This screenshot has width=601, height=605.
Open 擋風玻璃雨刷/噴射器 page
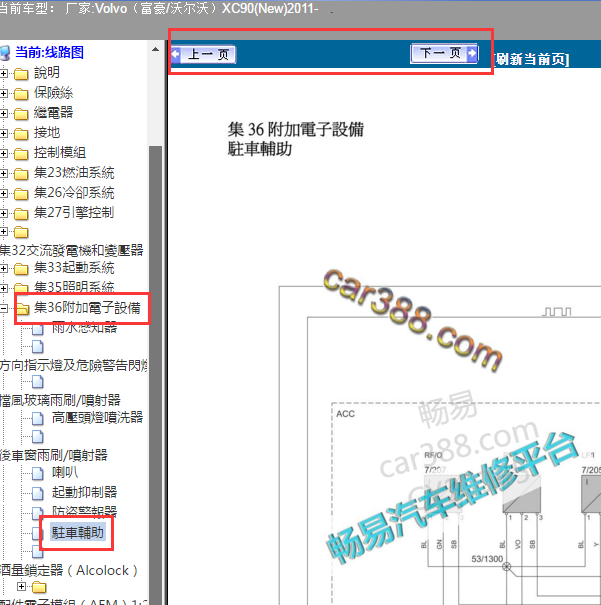(x=60, y=401)
